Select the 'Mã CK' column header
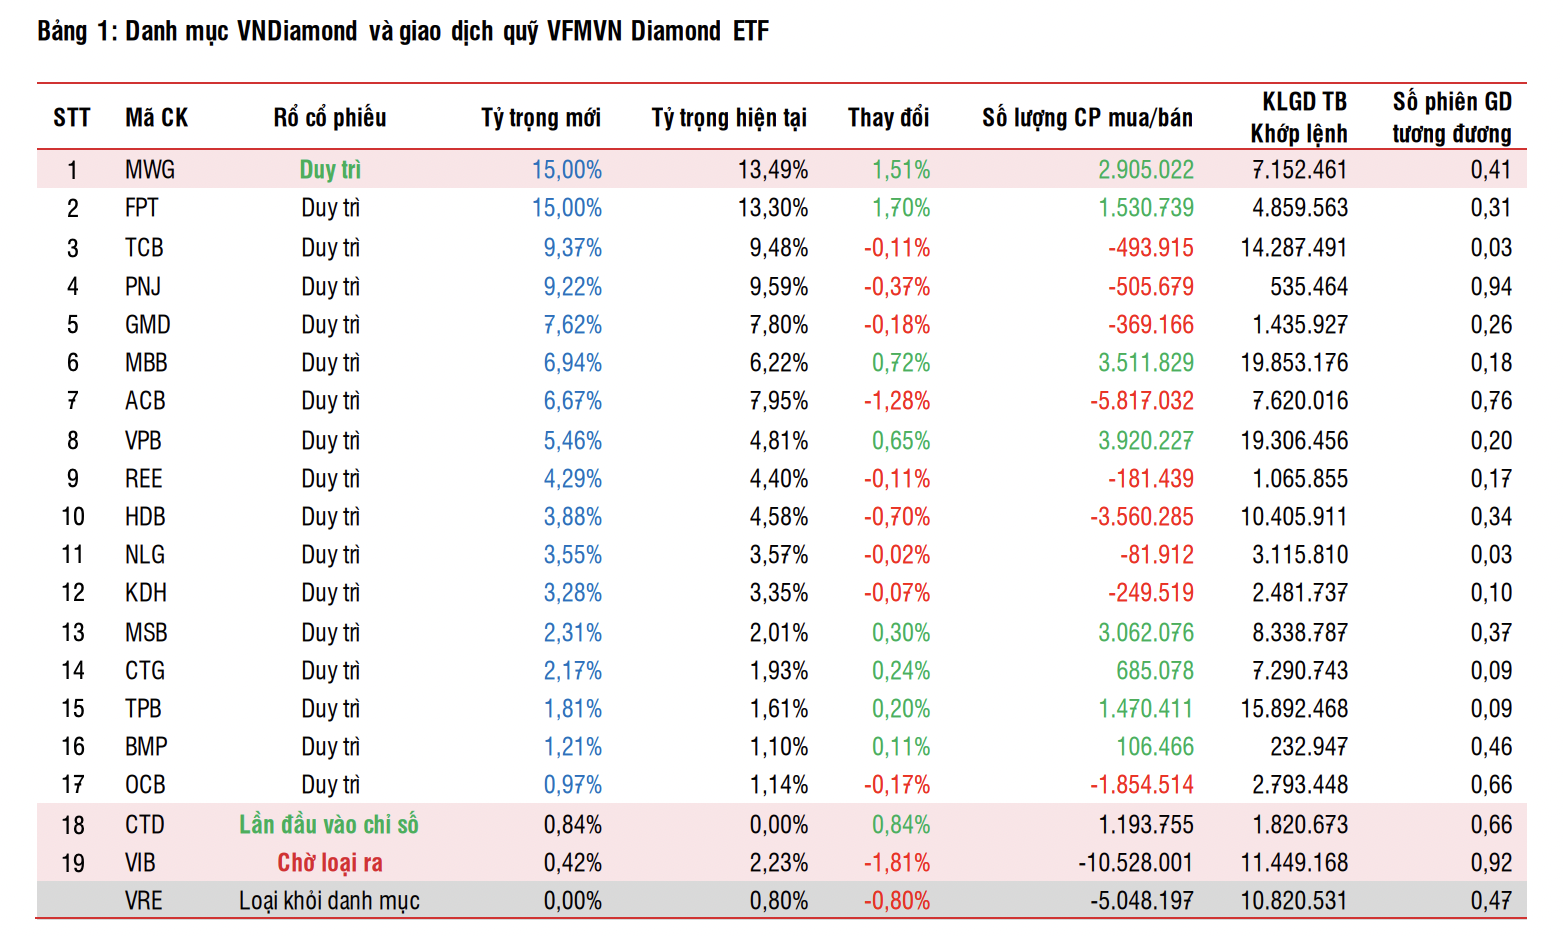The image size is (1564, 936). [157, 118]
